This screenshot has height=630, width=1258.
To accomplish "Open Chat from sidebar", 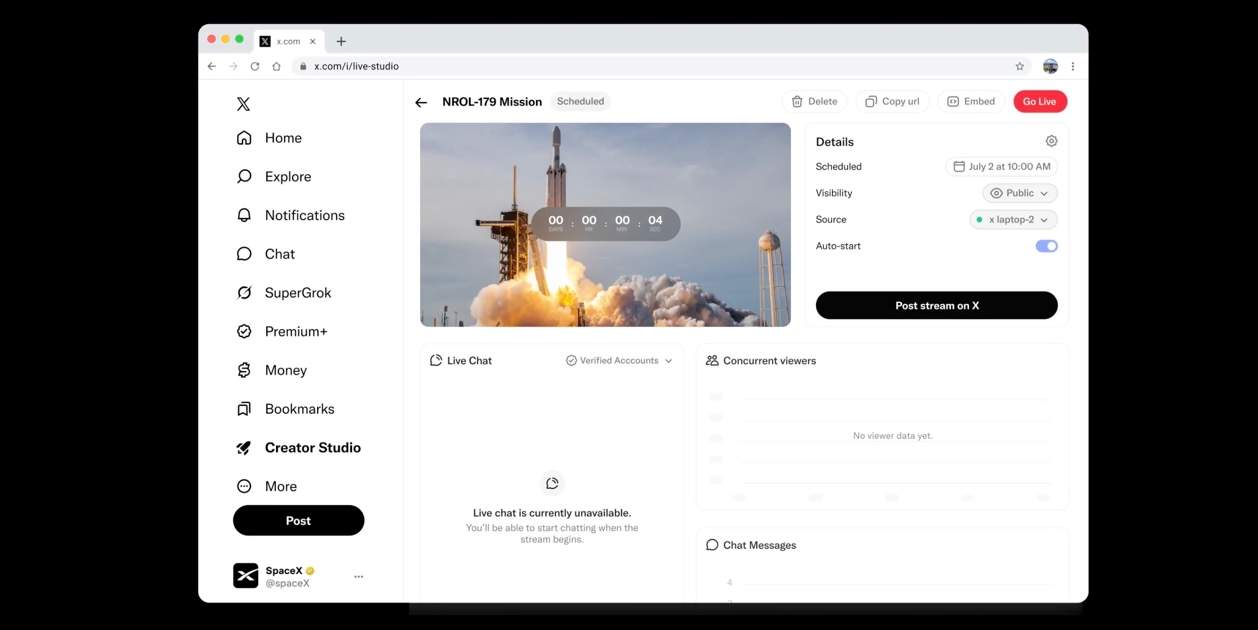I will [x=265, y=254].
